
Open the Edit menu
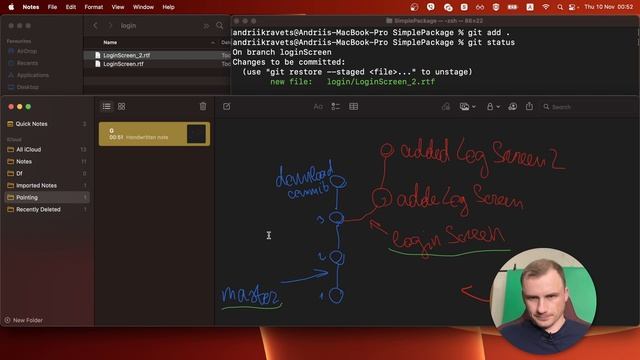pyautogui.click(x=71, y=7)
